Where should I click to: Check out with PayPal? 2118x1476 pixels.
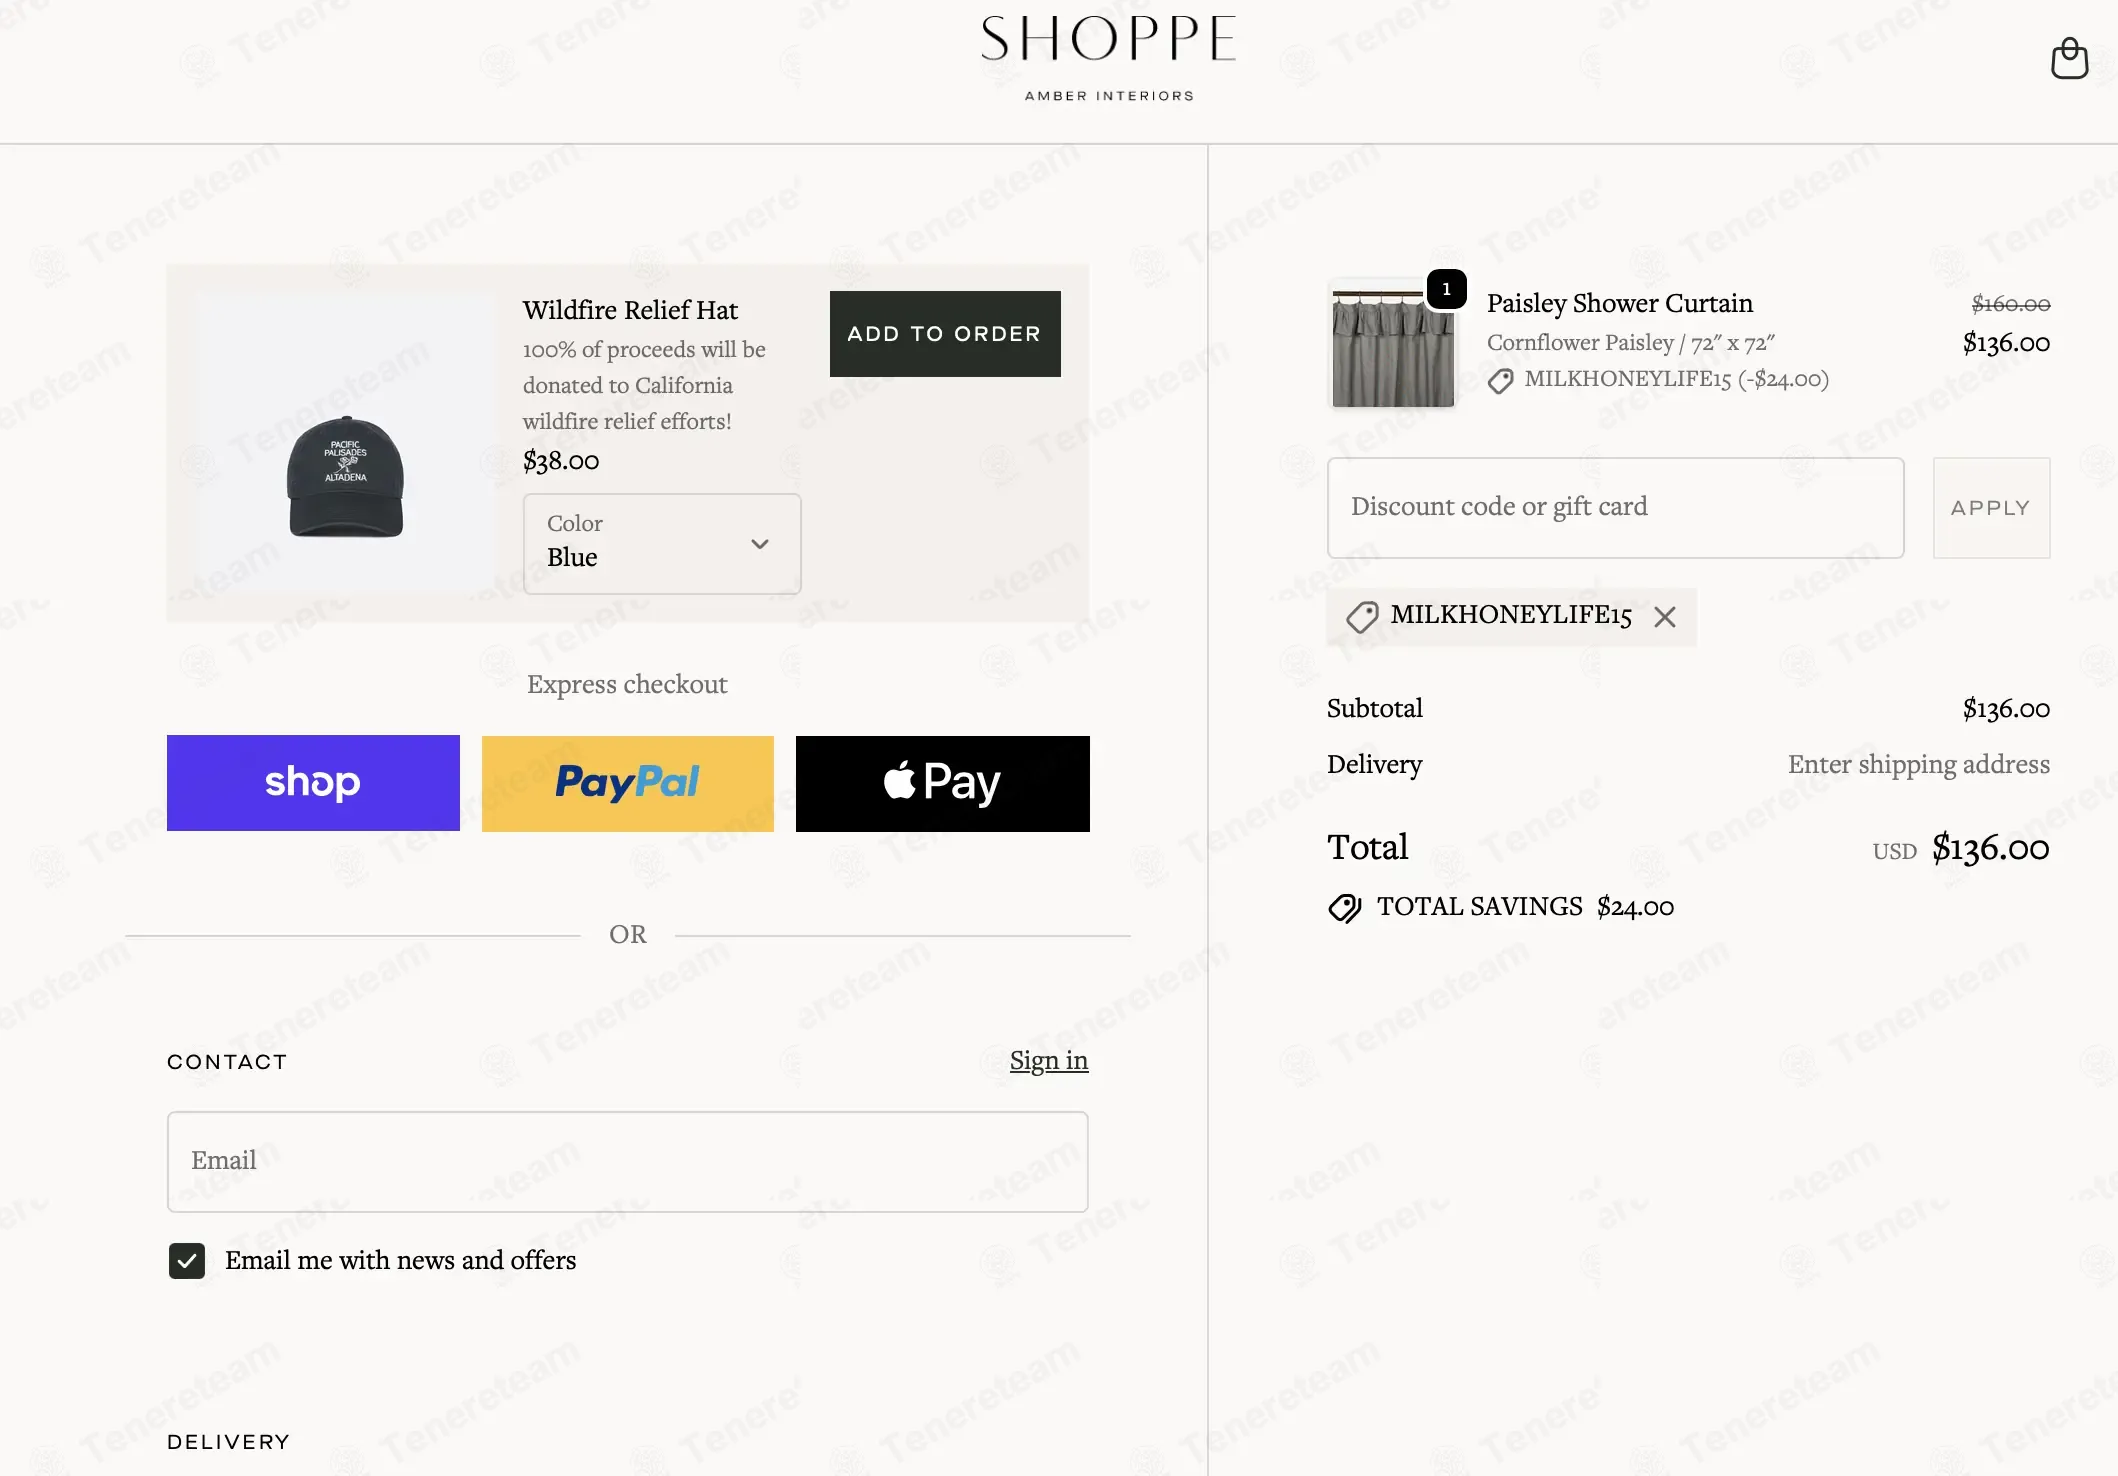[x=628, y=783]
